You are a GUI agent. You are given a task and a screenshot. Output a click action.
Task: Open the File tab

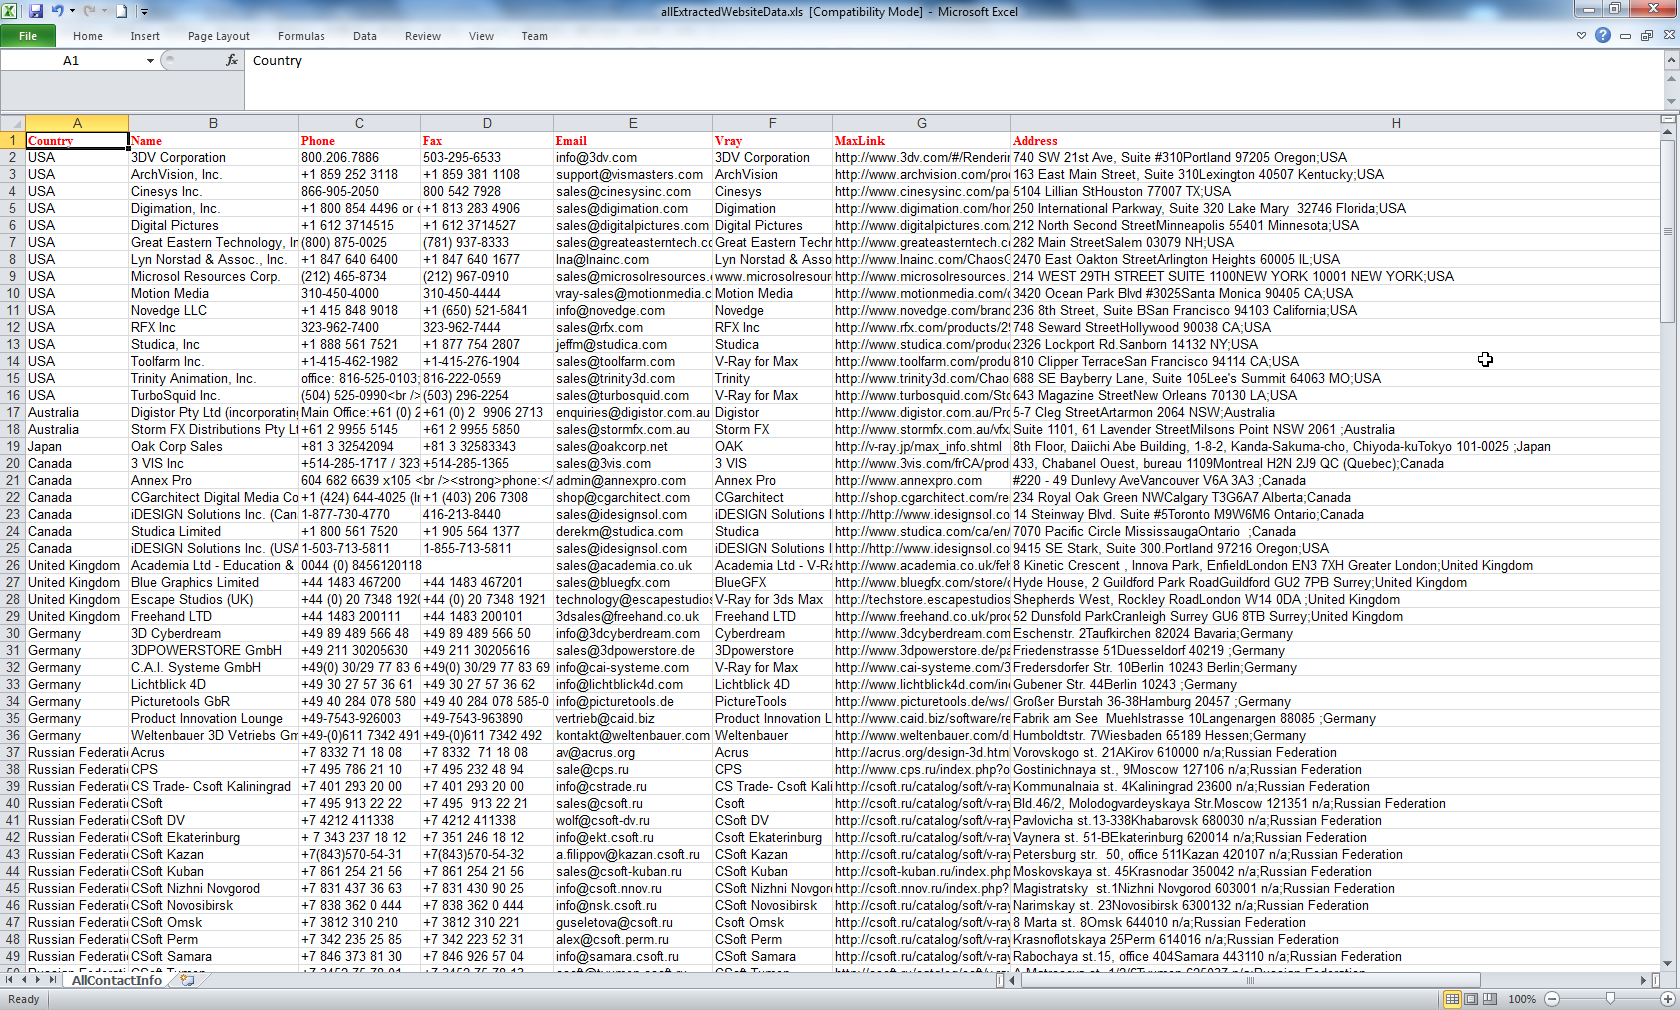tap(28, 36)
